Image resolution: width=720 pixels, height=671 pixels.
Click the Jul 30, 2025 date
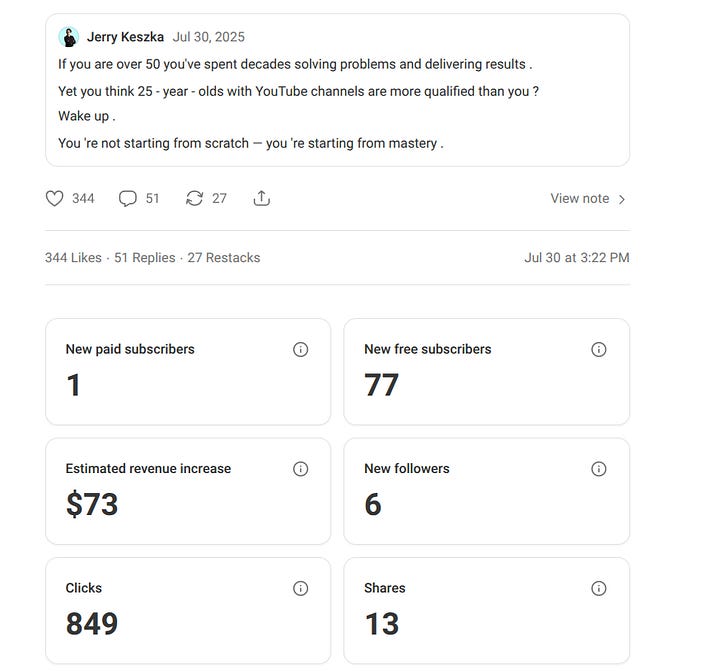tap(208, 37)
